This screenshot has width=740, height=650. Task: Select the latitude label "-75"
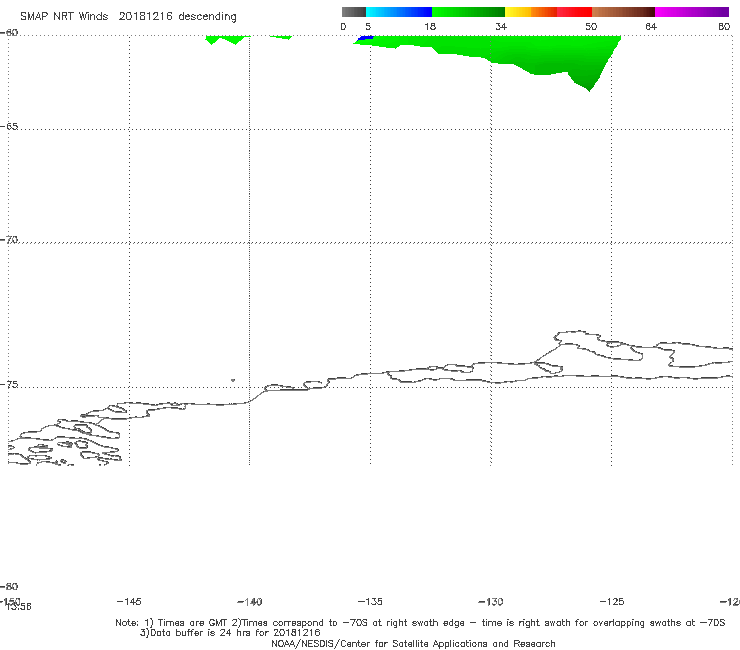(9, 385)
